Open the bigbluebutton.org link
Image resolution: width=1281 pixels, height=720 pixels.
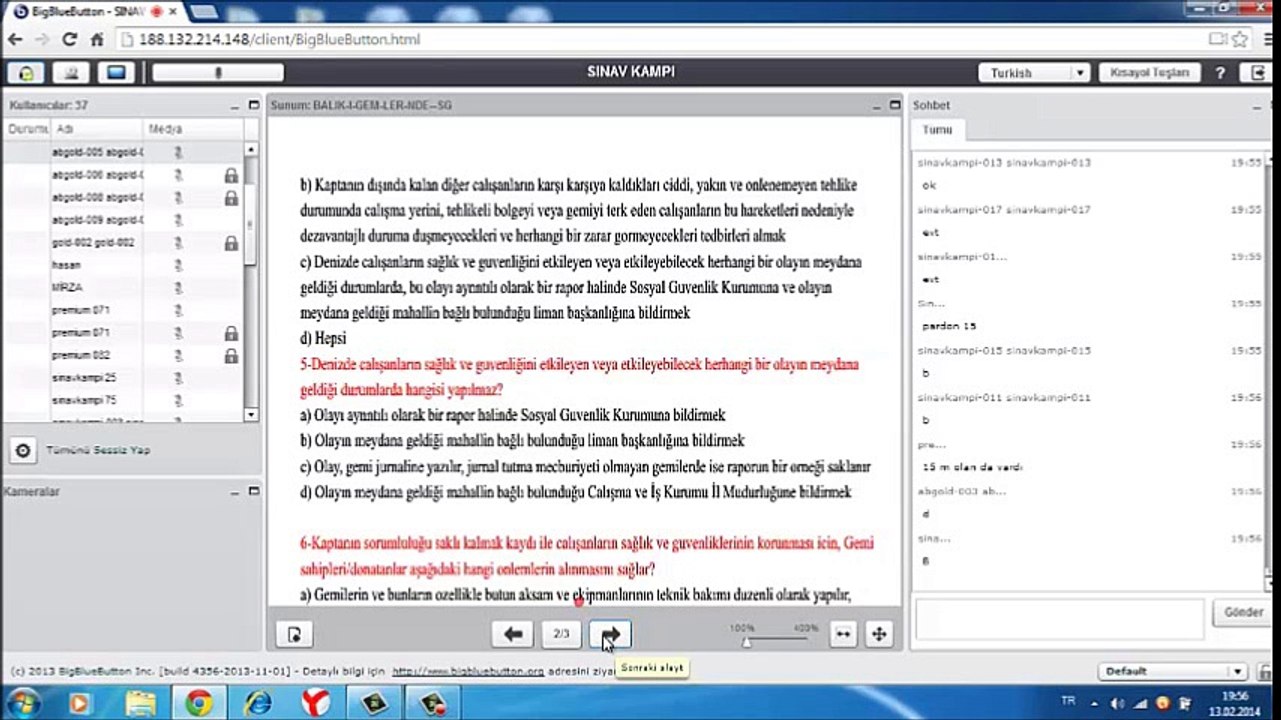tap(468, 672)
